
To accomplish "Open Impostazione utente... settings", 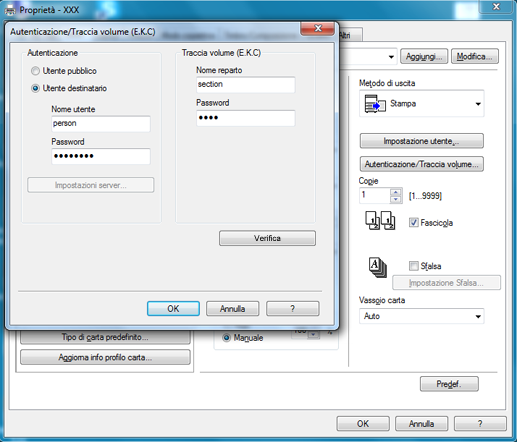I will [422, 141].
